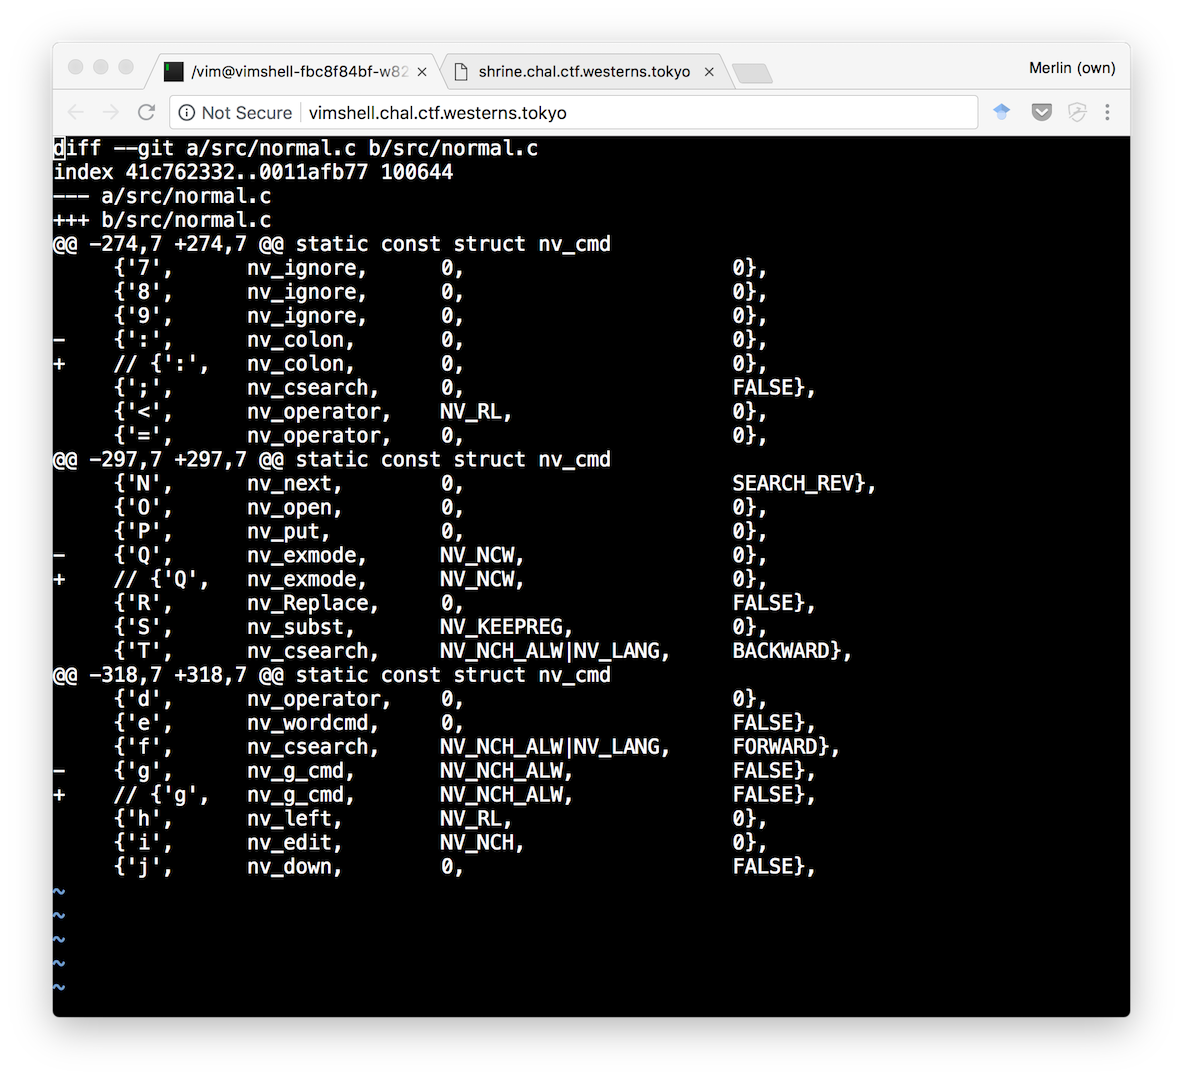Open the Not Secure site info icon
The width and height of the screenshot is (1183, 1080).
tap(186, 112)
